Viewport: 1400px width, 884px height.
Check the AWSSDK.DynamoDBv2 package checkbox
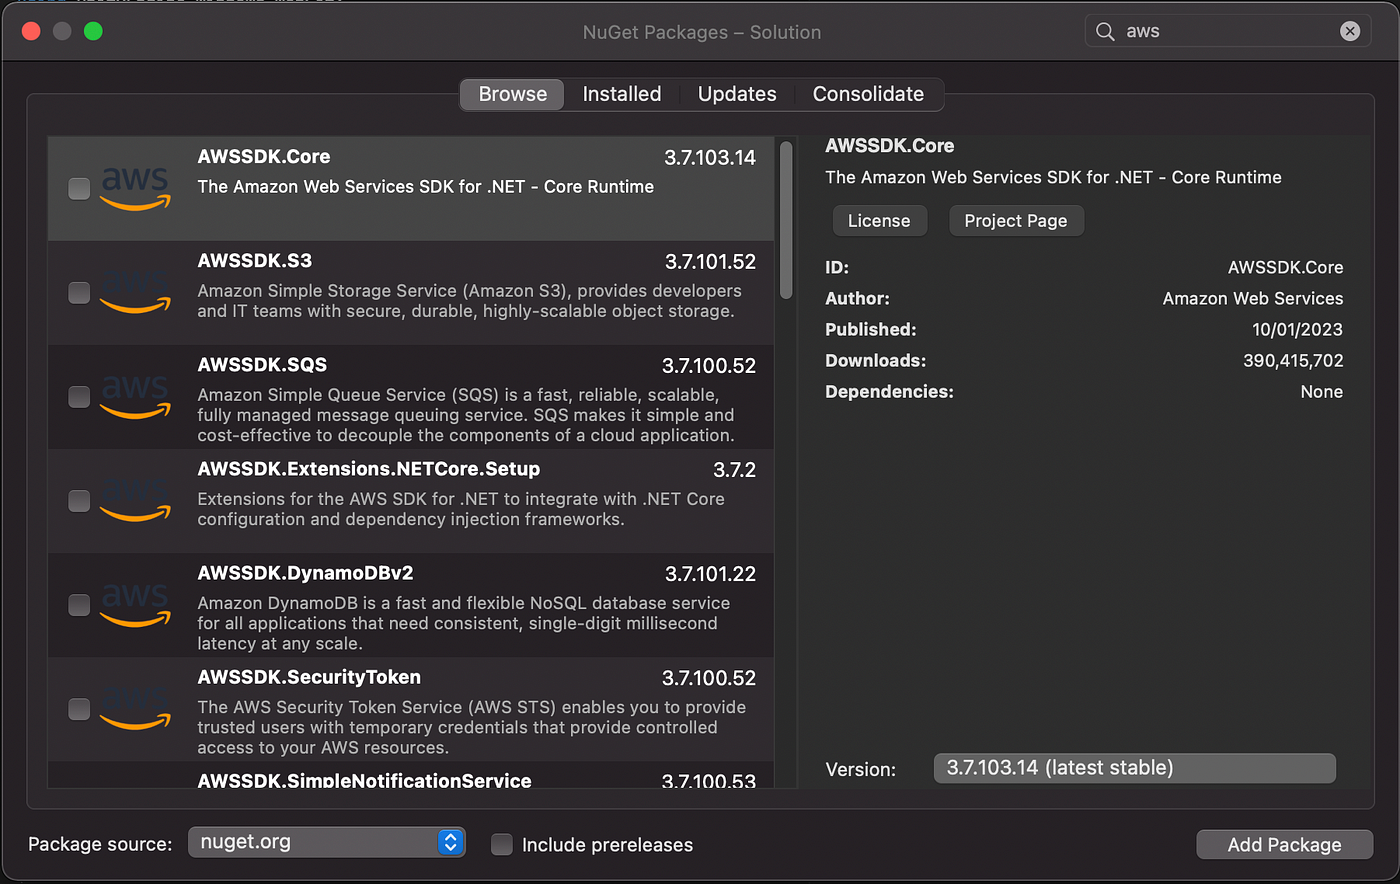point(79,604)
